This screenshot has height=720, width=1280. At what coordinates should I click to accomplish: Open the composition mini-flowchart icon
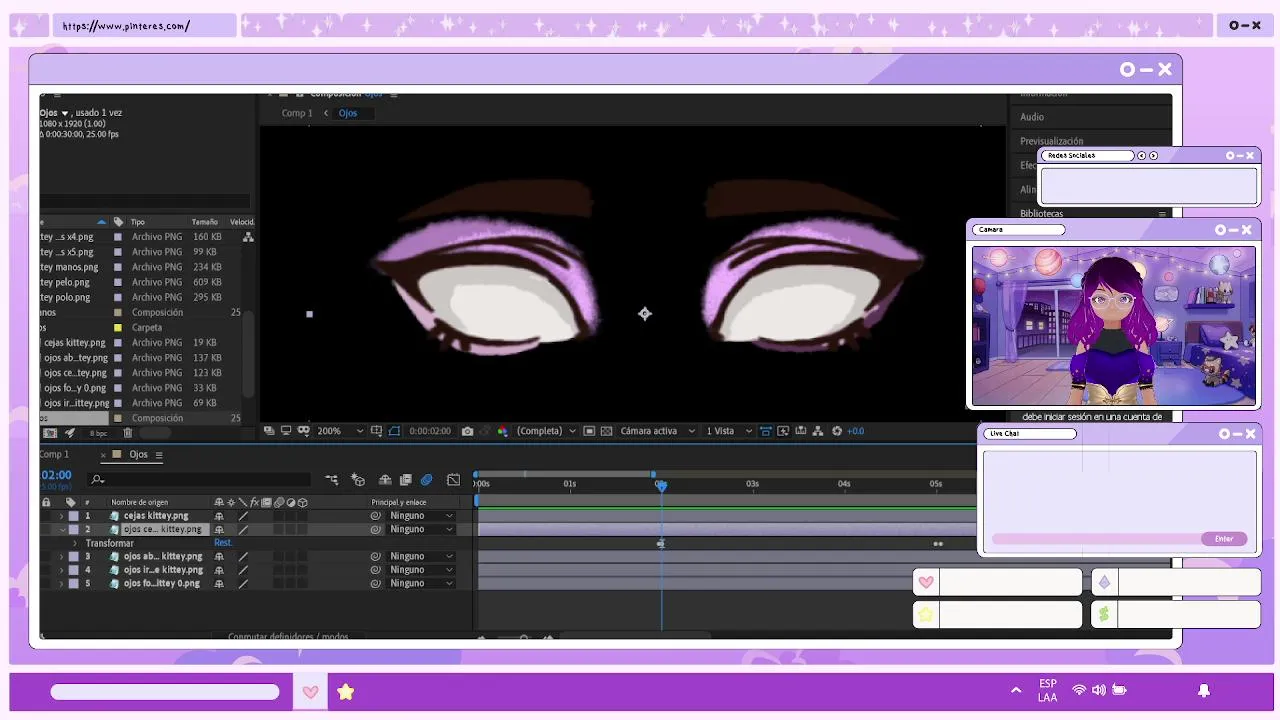click(332, 480)
